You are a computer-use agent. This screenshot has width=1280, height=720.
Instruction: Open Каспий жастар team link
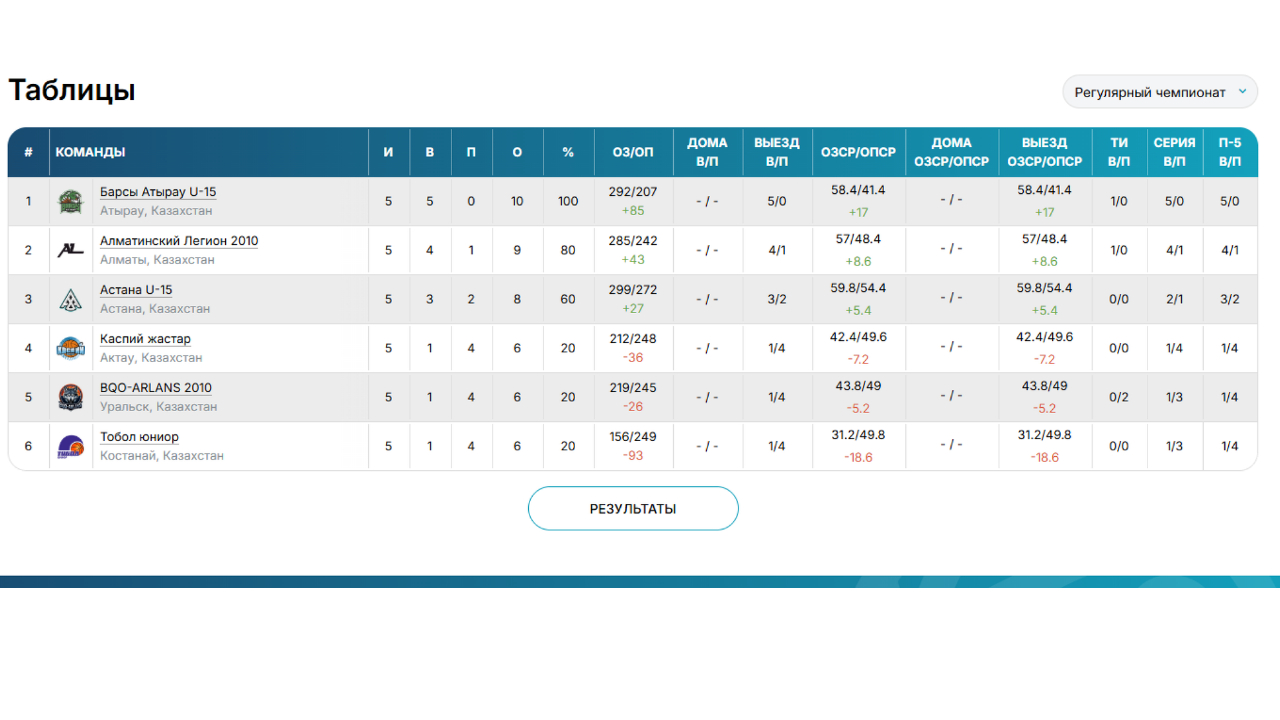point(145,339)
